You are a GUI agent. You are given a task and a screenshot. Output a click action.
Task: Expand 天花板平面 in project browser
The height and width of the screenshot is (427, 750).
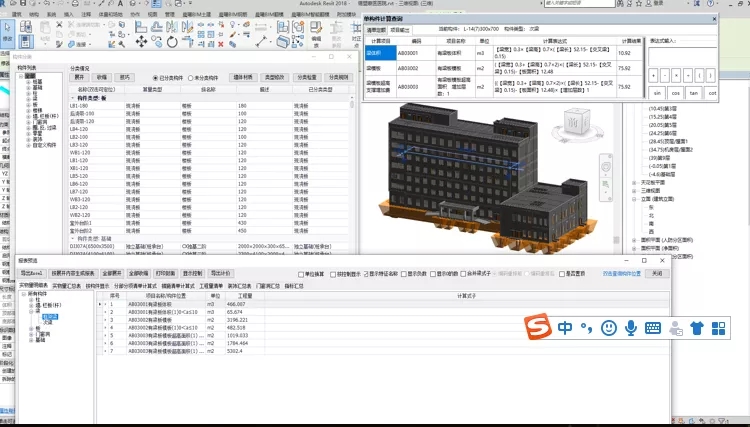(x=634, y=183)
